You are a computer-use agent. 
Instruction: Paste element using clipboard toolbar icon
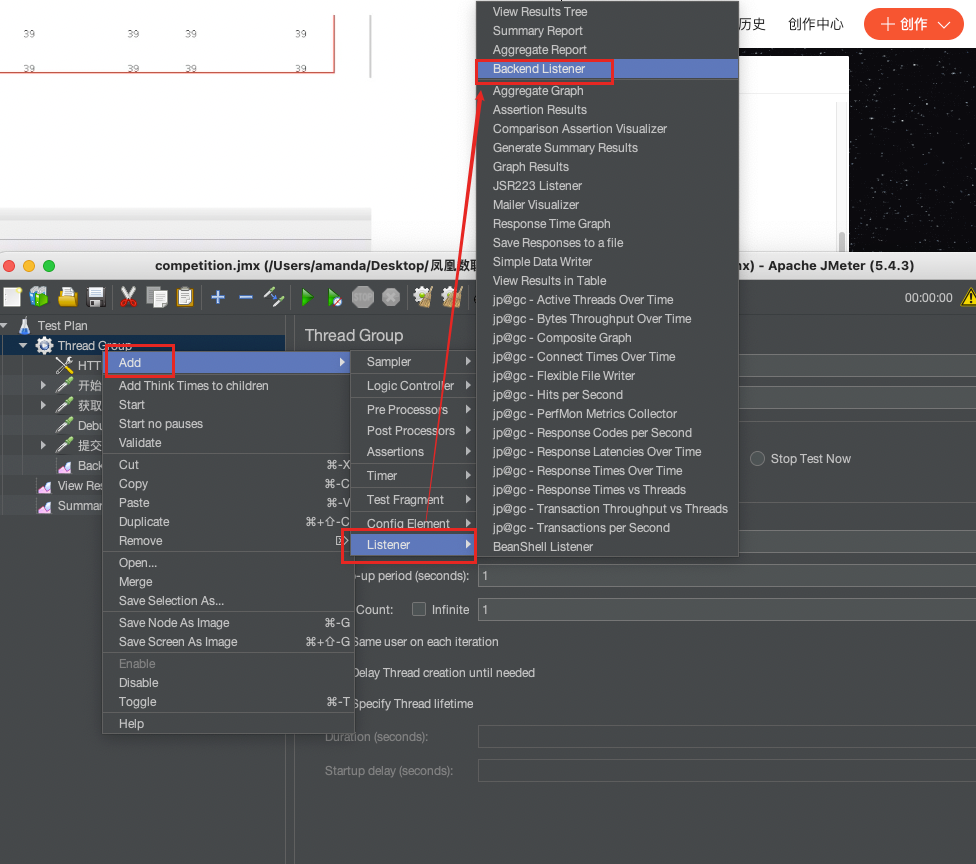(x=185, y=297)
